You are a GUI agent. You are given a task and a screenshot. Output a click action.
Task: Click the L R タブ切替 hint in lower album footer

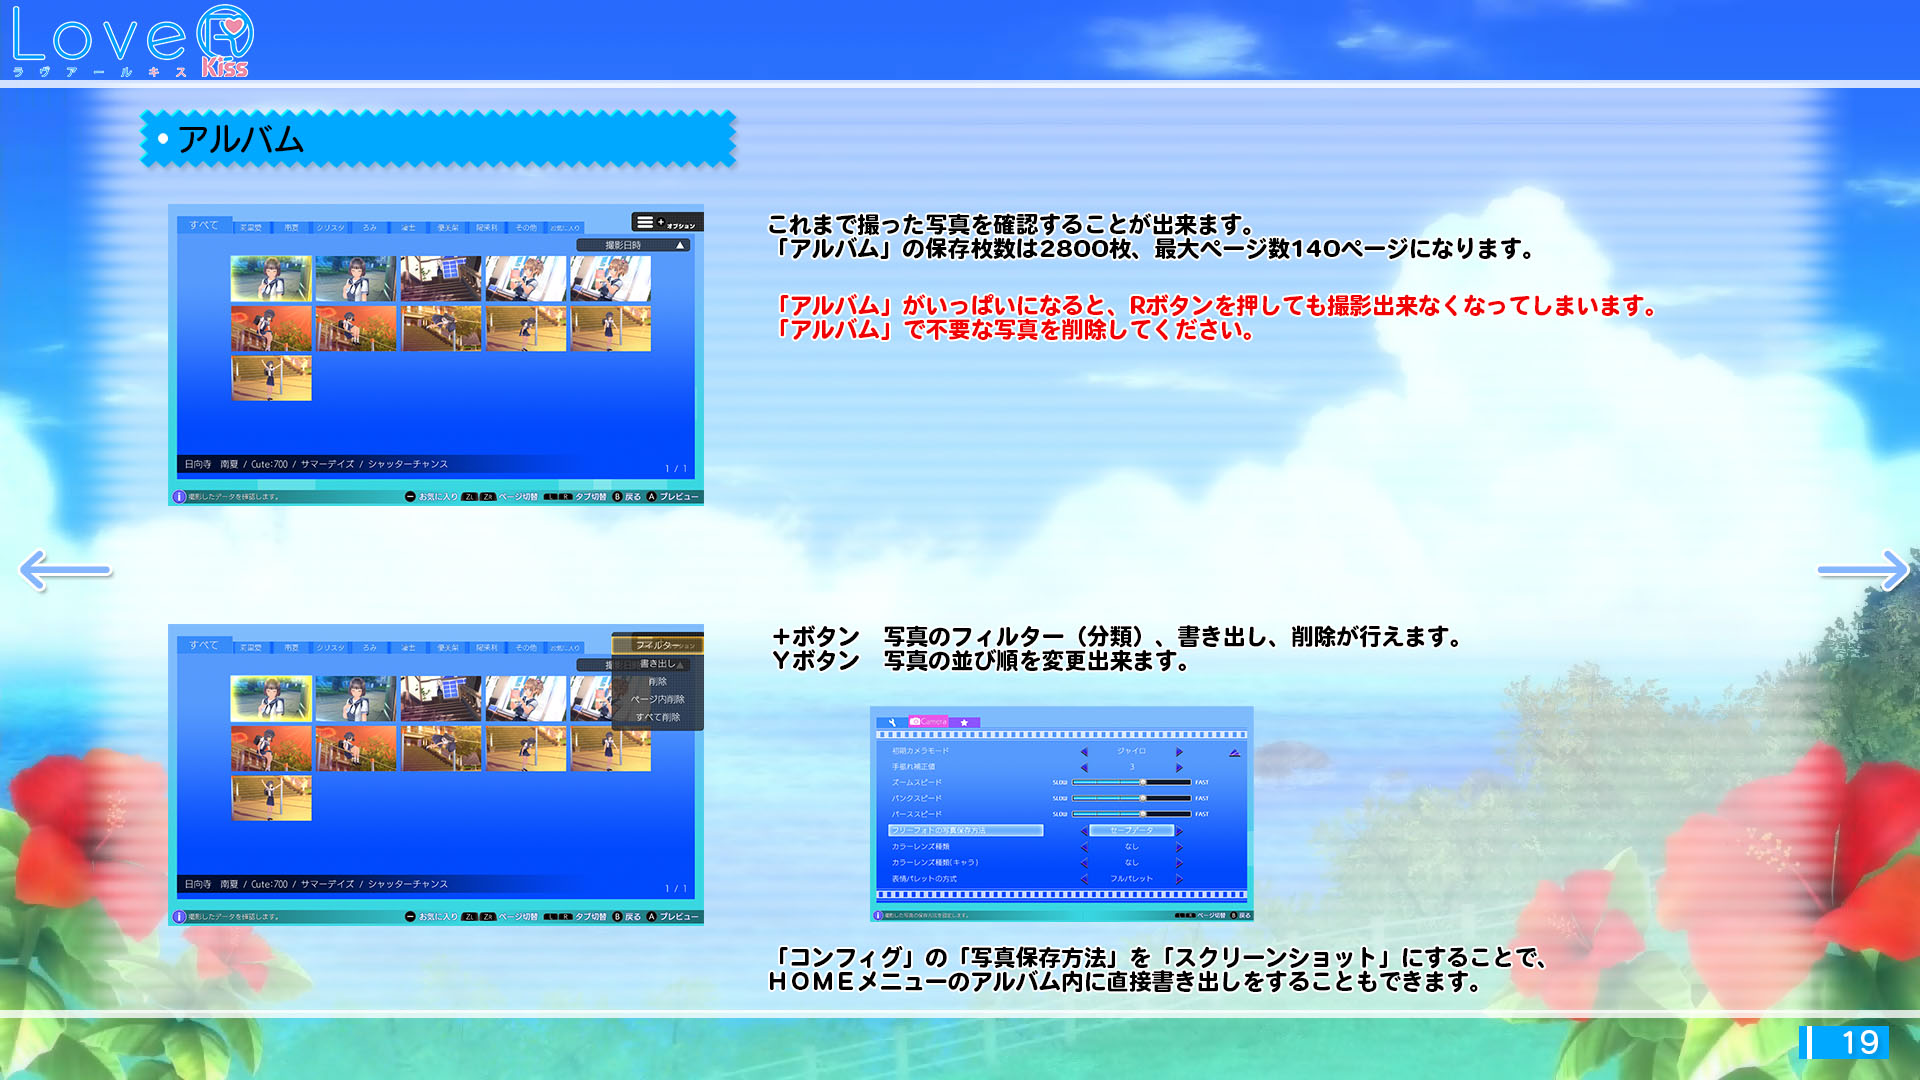pos(576,917)
